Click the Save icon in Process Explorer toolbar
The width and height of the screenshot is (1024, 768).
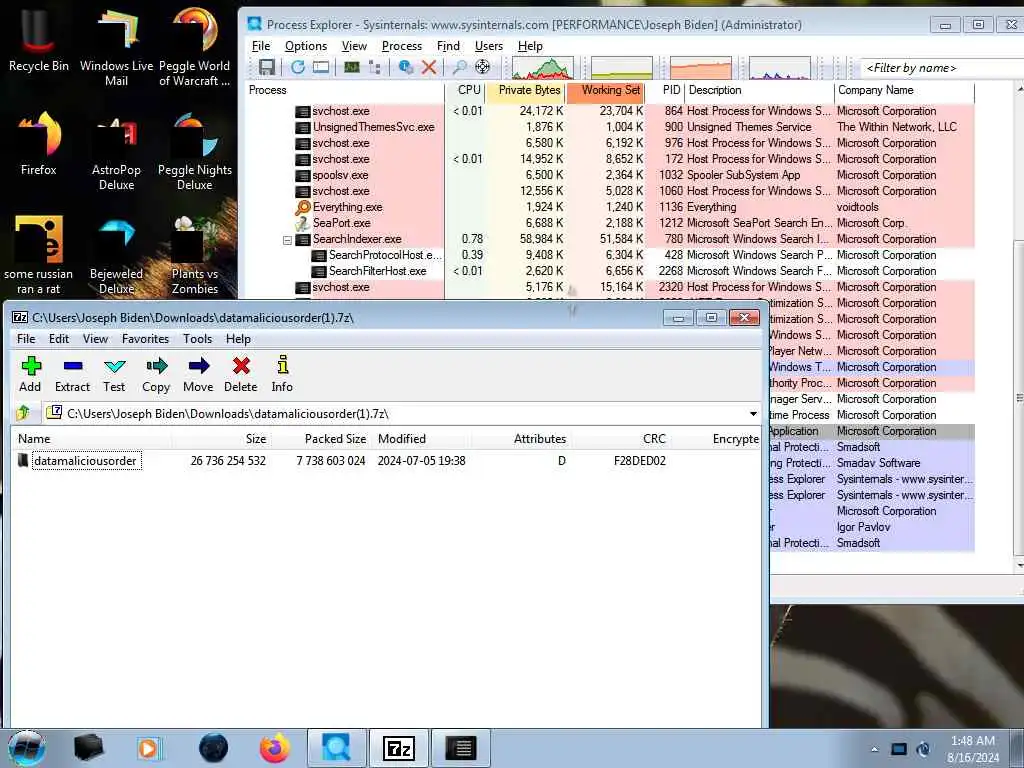266,67
